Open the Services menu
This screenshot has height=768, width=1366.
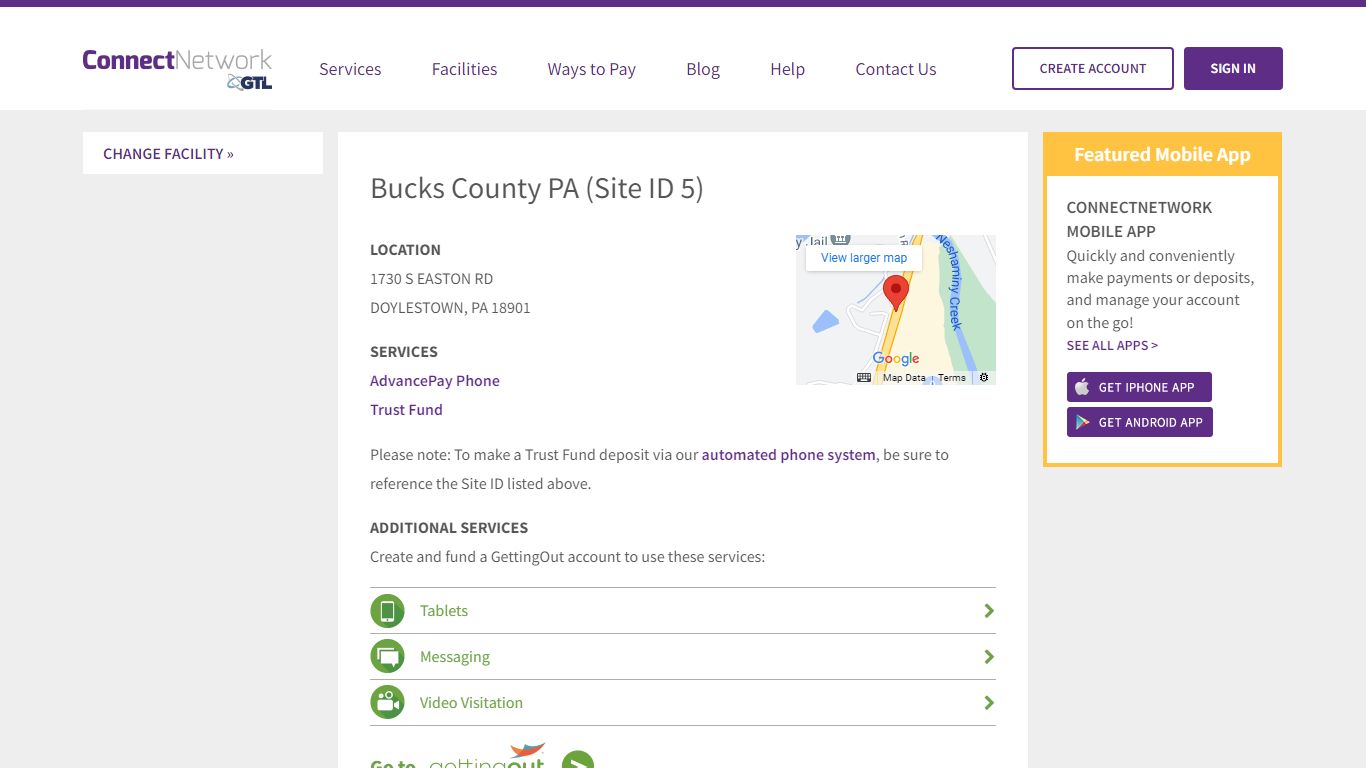[x=350, y=69]
